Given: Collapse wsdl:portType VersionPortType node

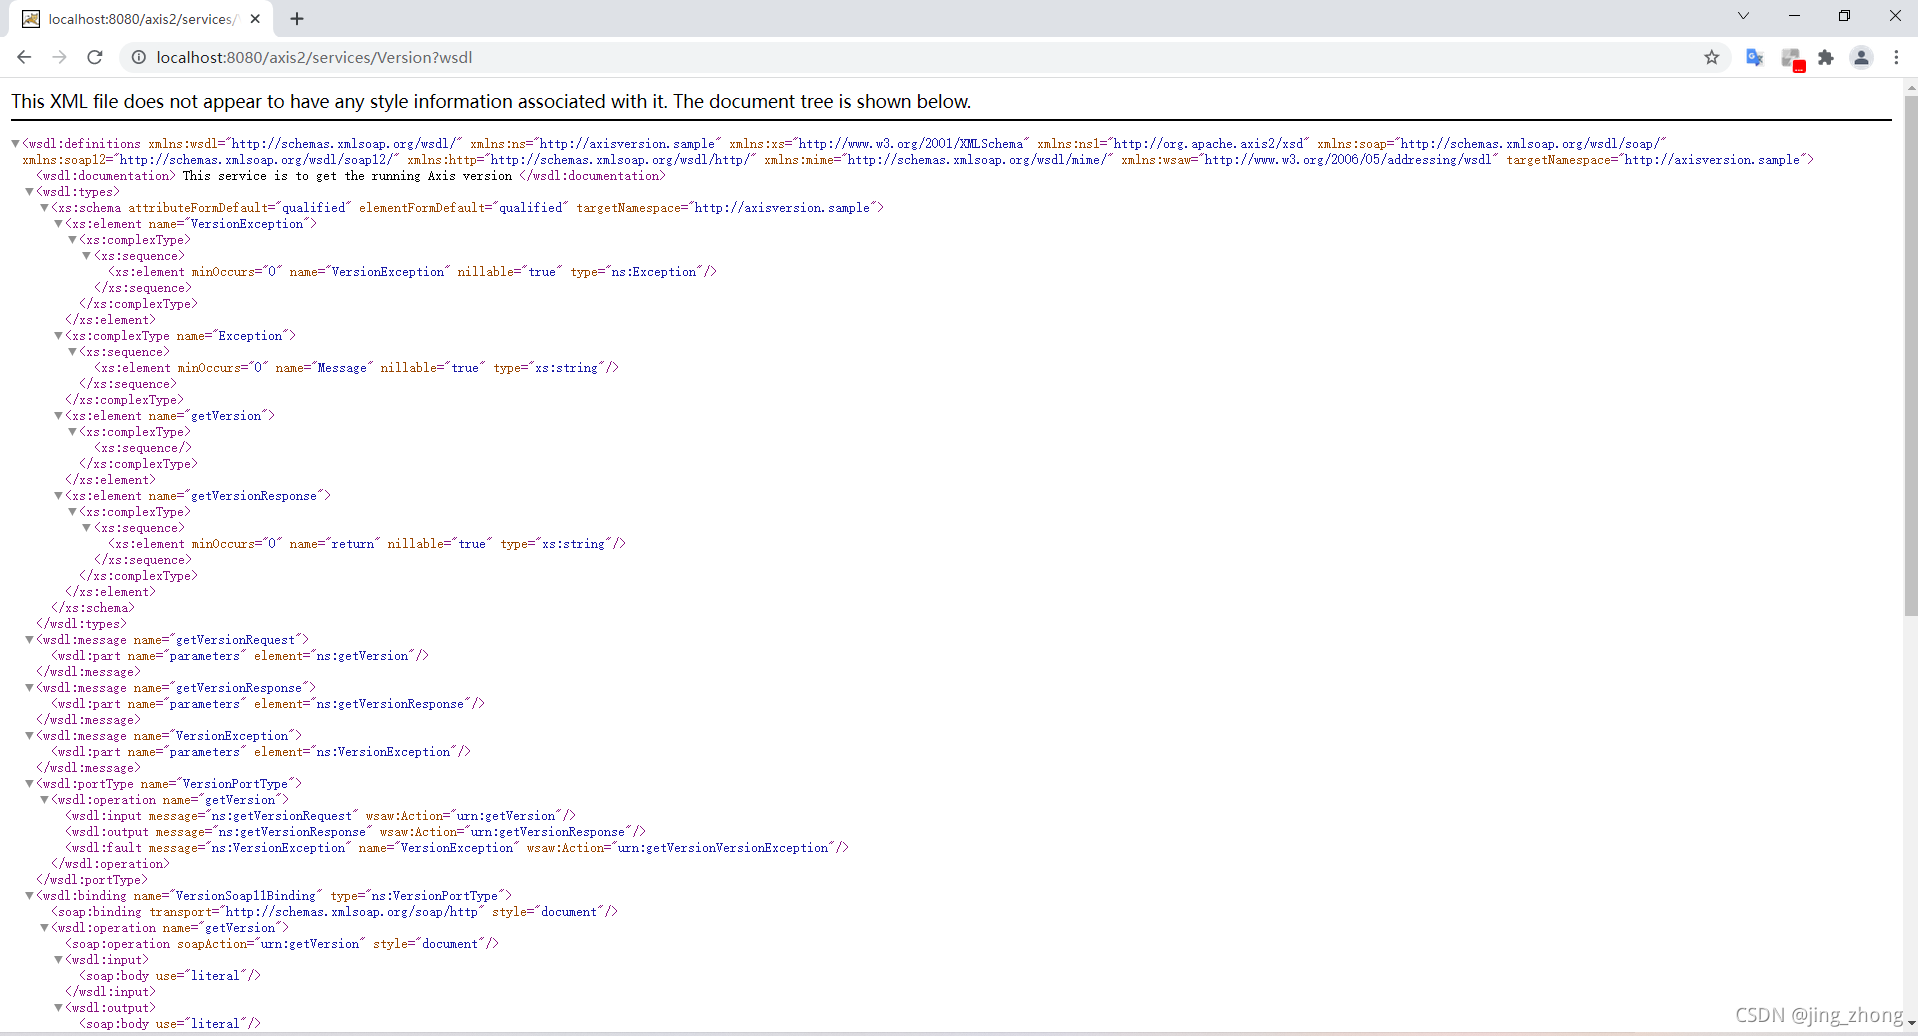Looking at the screenshot, I should pos(29,784).
